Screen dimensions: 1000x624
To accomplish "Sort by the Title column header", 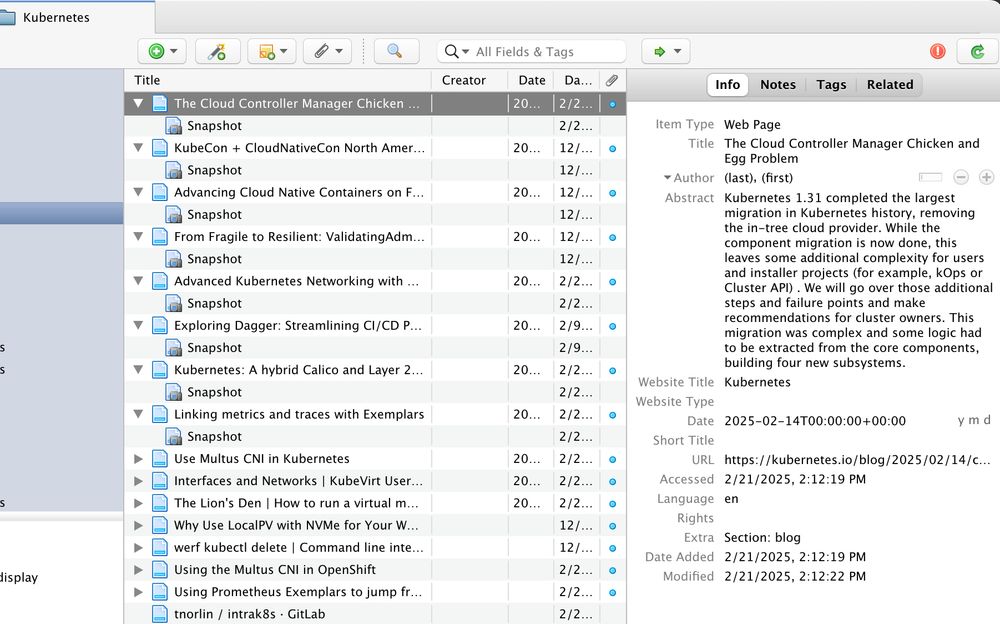I will (x=278, y=80).
